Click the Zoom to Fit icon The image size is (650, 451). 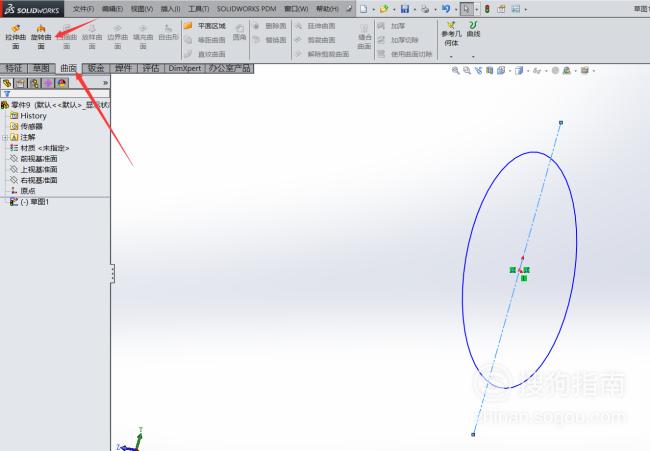(455, 70)
